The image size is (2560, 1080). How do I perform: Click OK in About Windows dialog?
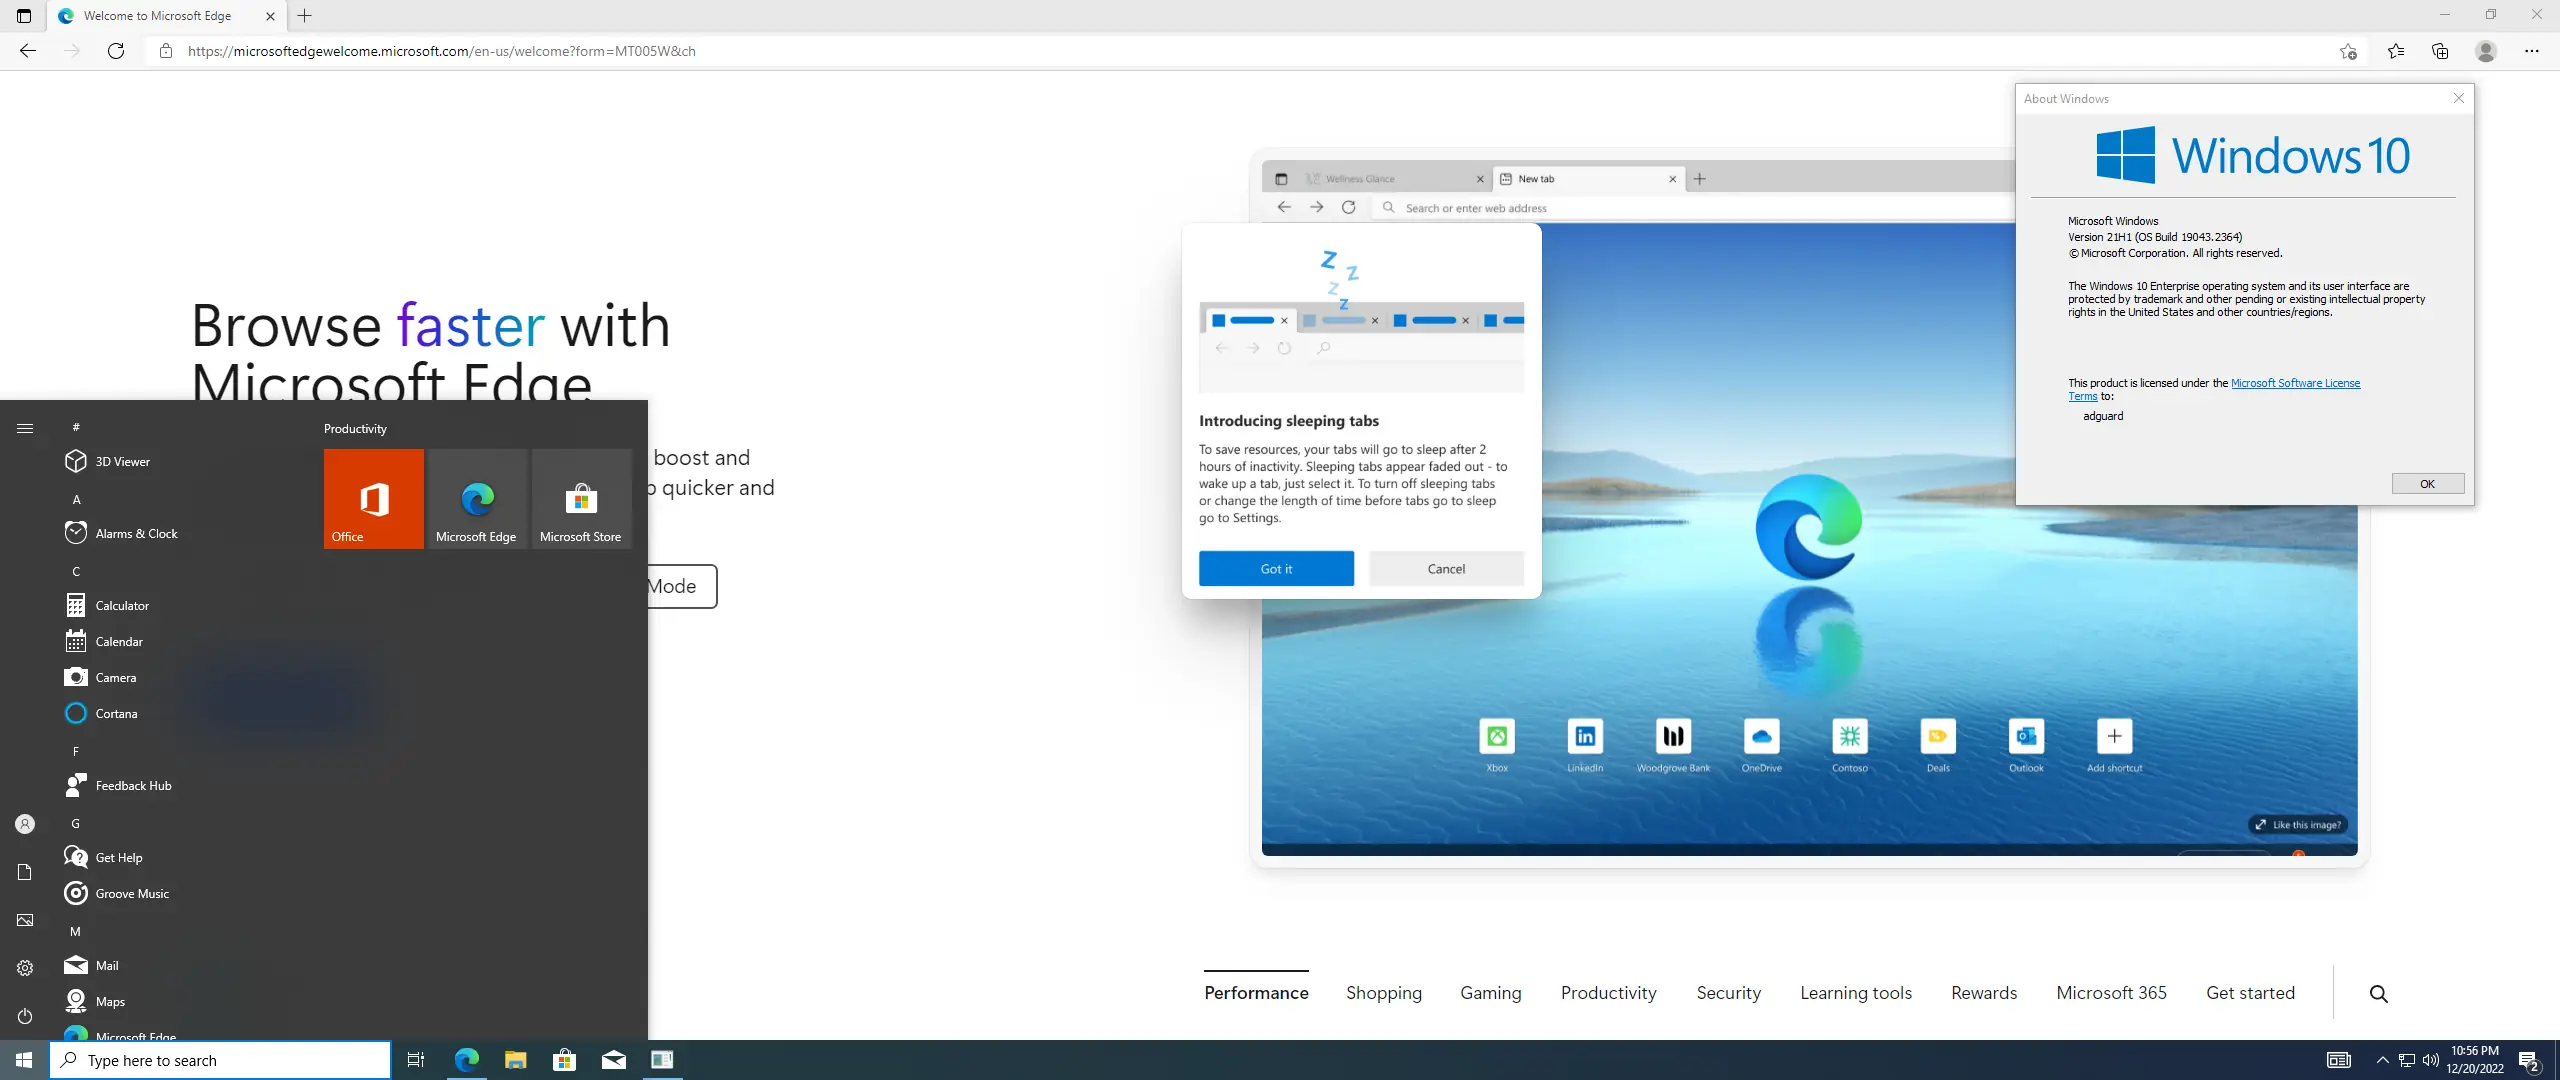click(2427, 484)
